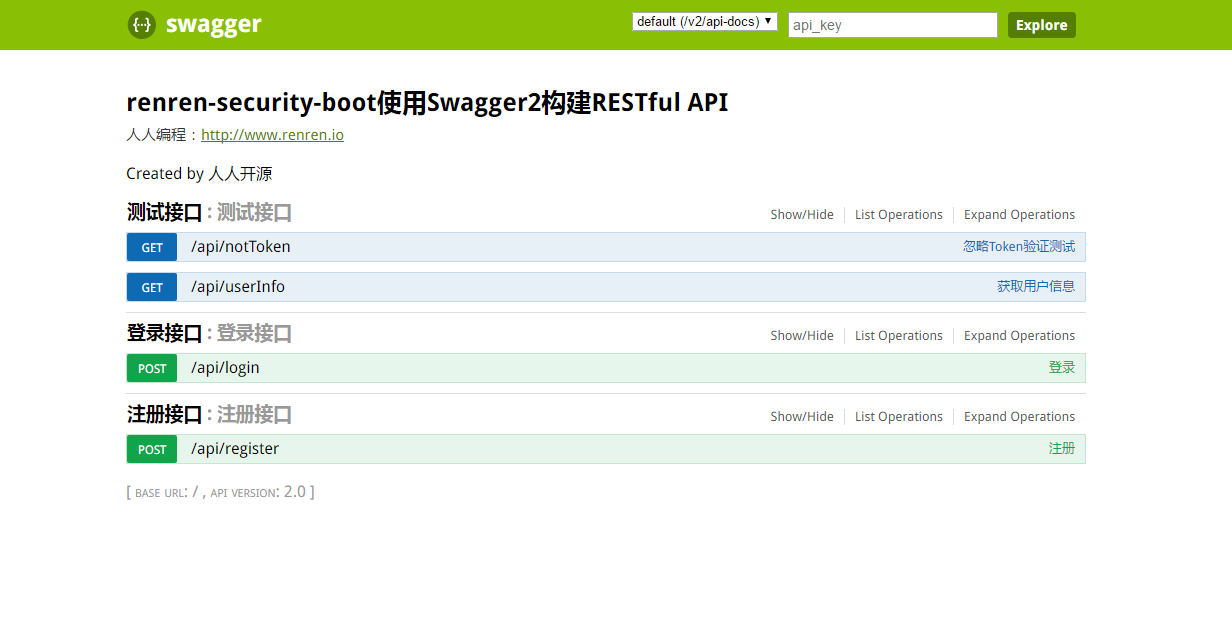
Task: Click Show/Hide for 测试接口 section
Action: click(802, 215)
